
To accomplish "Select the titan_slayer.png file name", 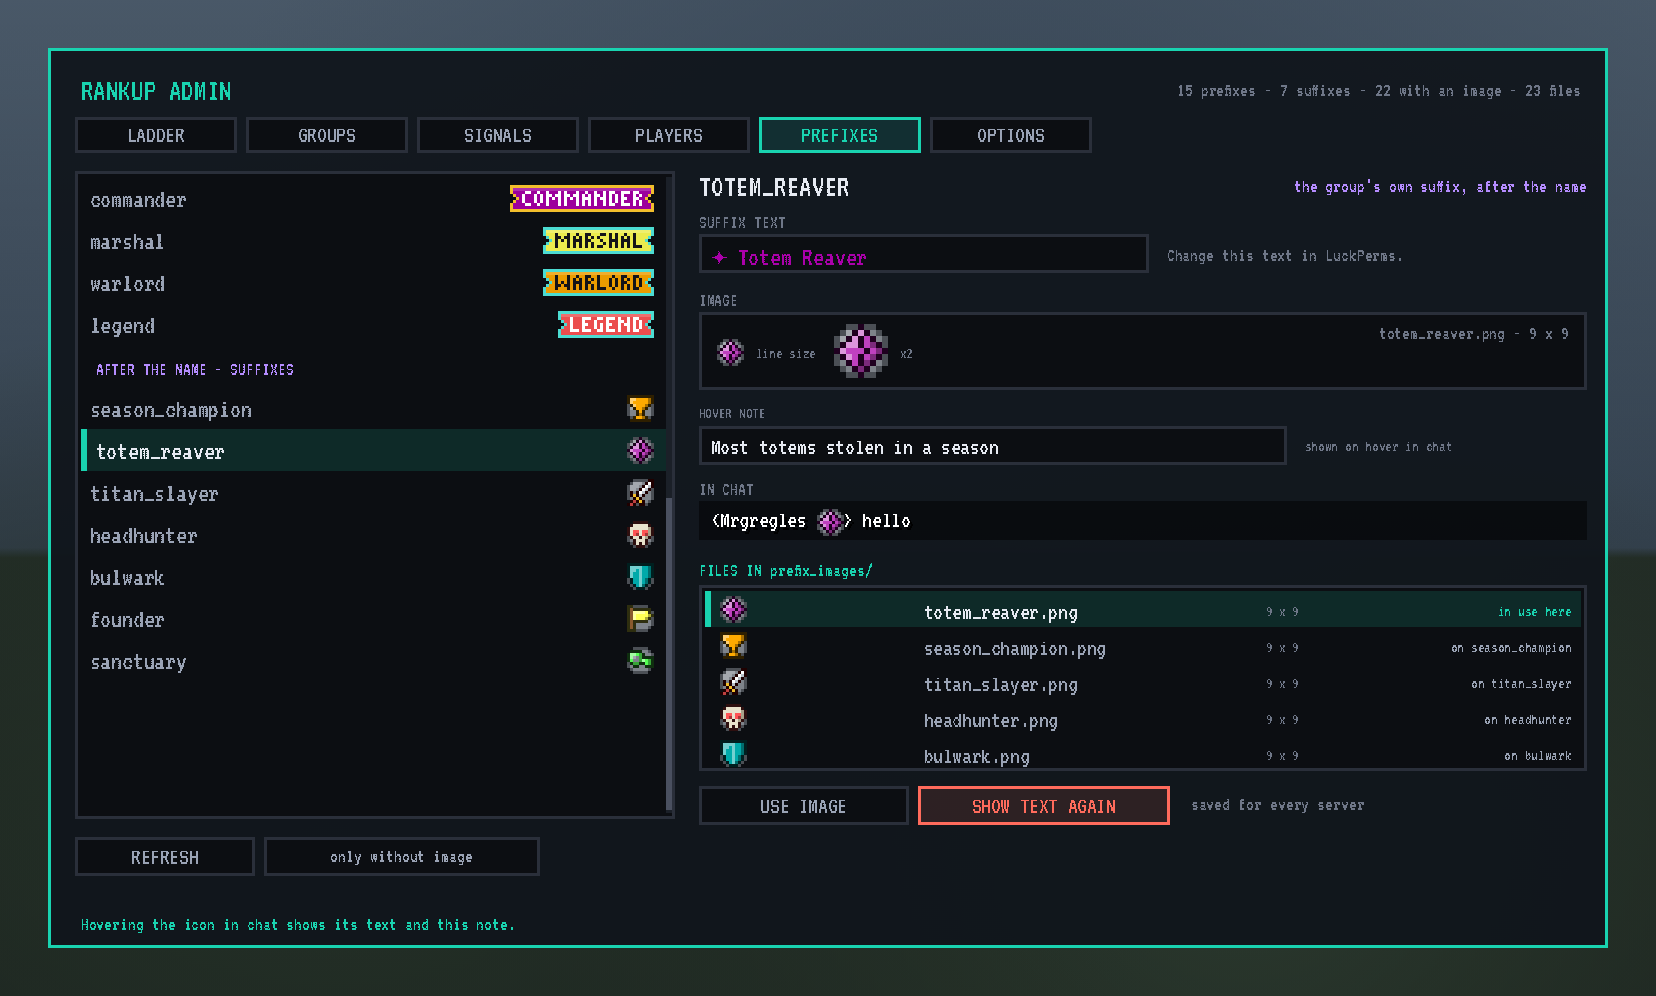I will [x=1001, y=685].
